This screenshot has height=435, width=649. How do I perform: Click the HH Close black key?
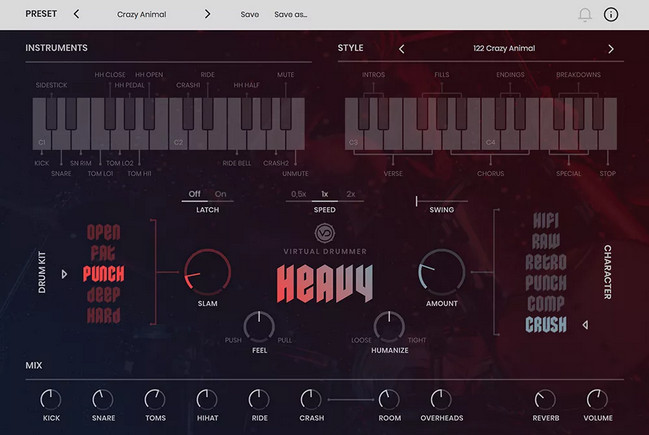pyautogui.click(x=110, y=113)
